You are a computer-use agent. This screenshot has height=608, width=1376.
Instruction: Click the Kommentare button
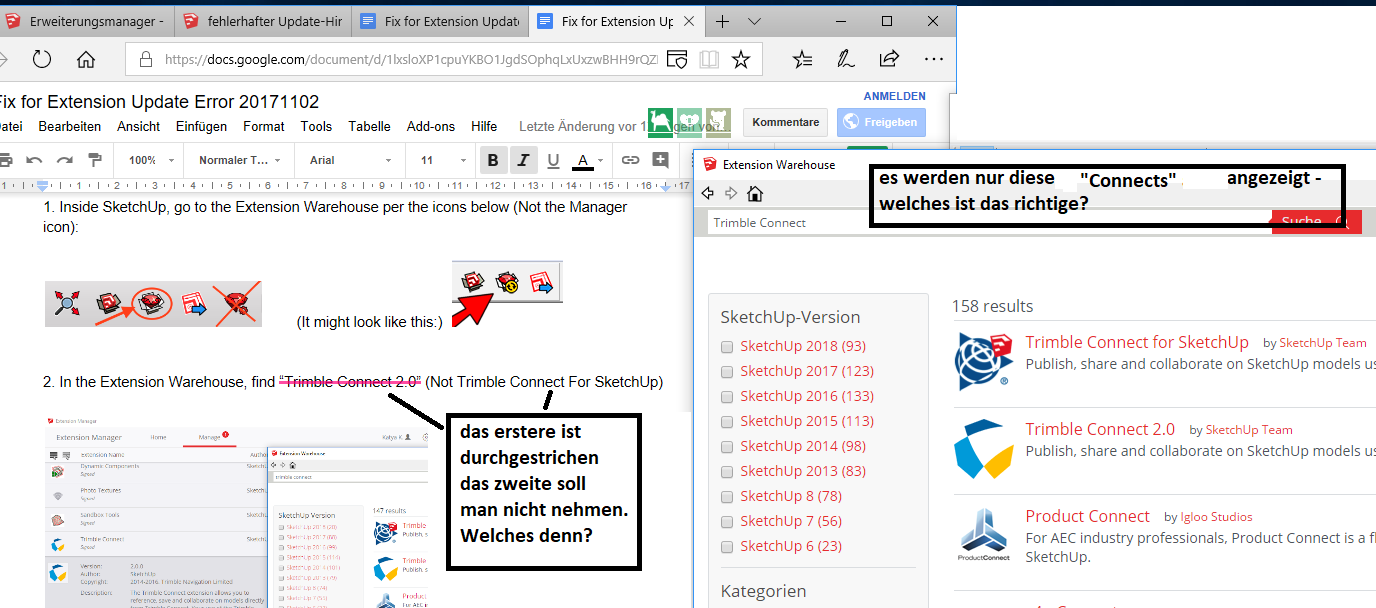[785, 122]
